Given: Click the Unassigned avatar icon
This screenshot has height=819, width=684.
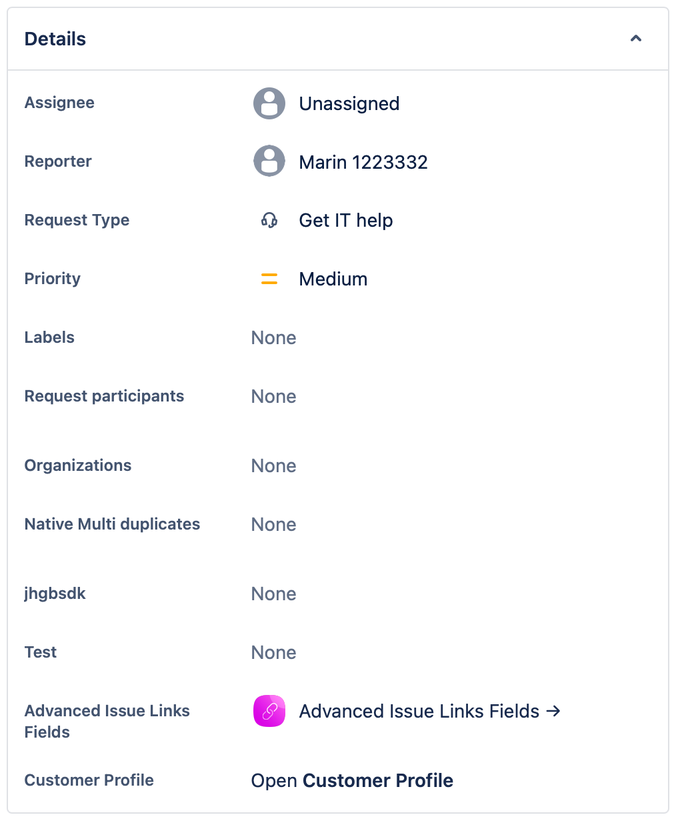Looking at the screenshot, I should [x=269, y=103].
